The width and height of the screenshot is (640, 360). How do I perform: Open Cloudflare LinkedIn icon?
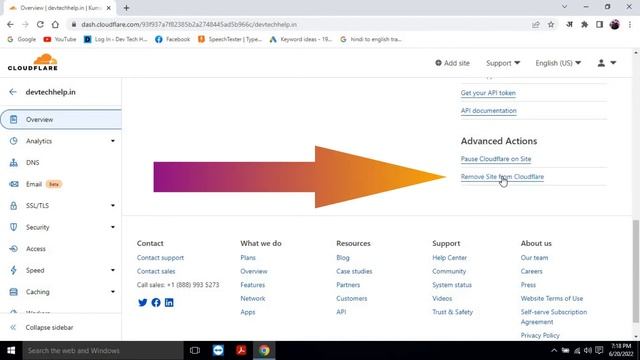[x=169, y=302]
